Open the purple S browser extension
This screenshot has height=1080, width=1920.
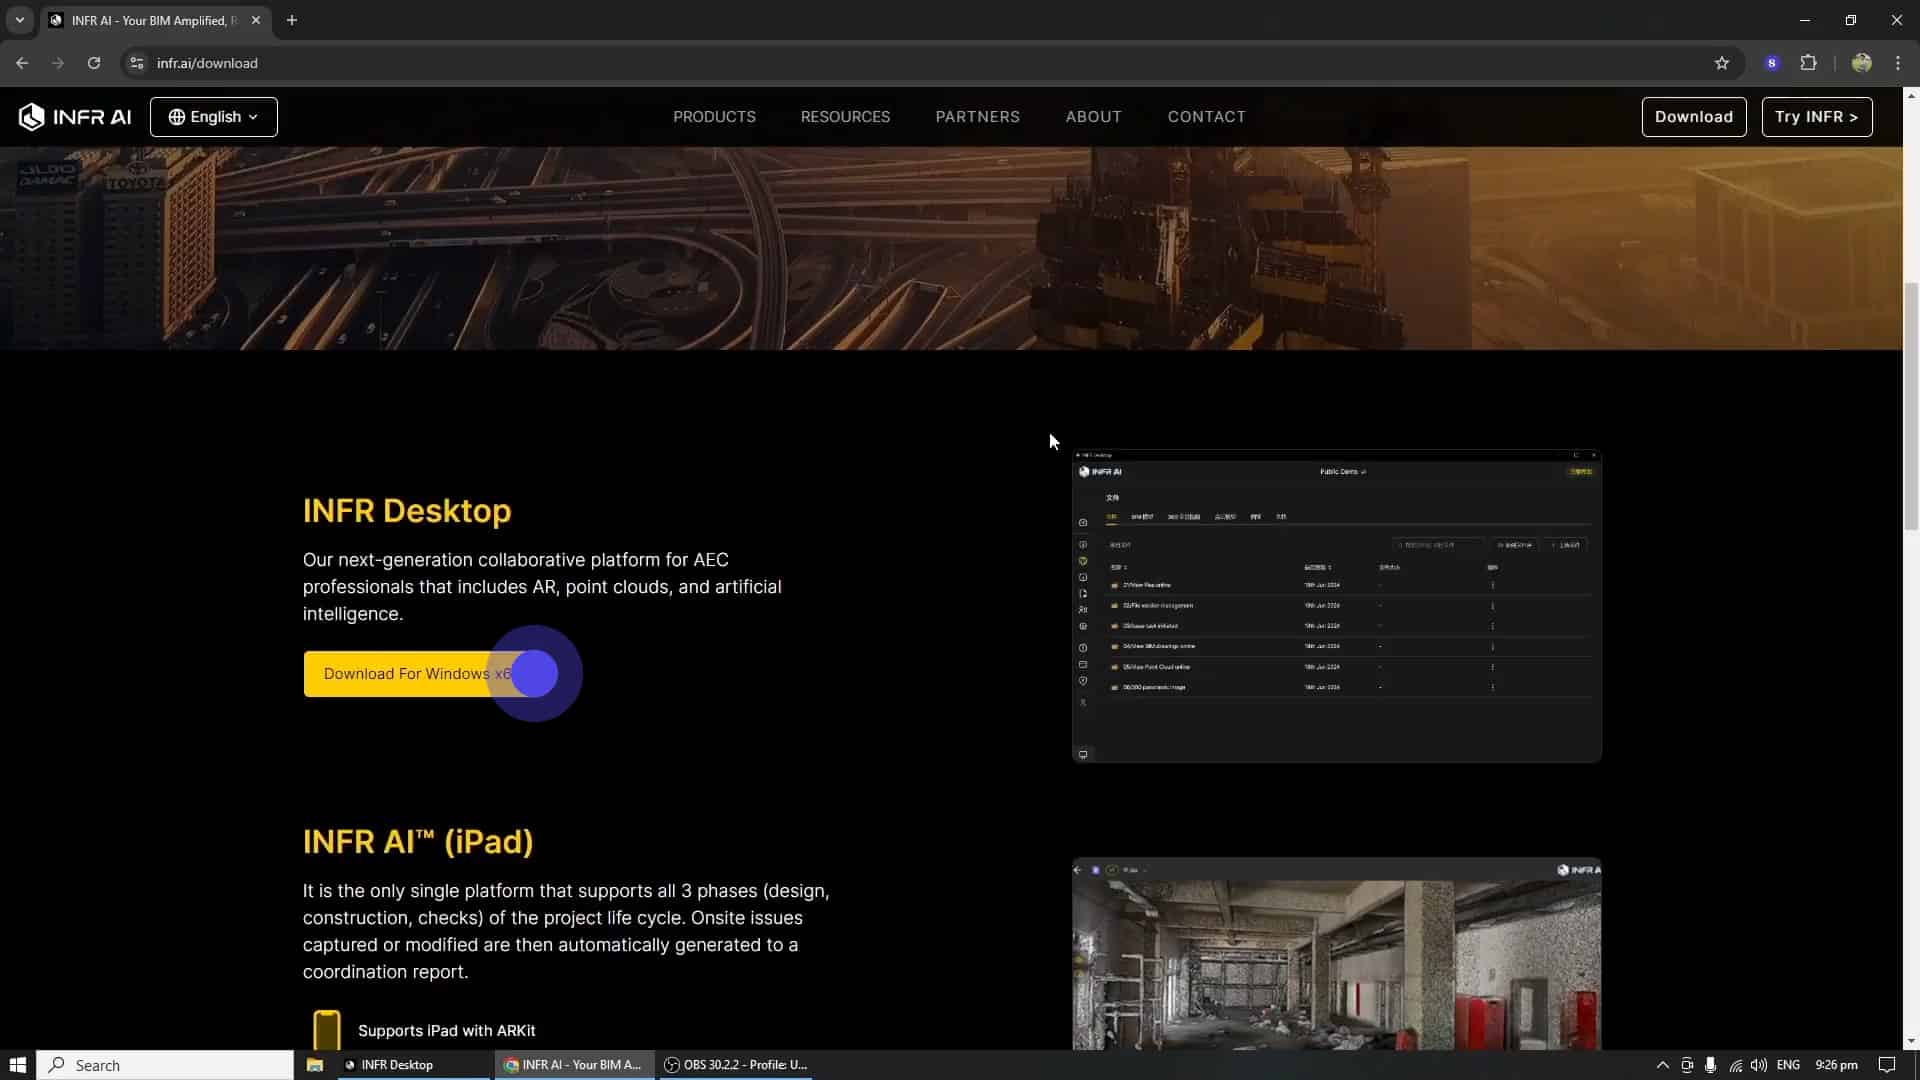pyautogui.click(x=1771, y=63)
